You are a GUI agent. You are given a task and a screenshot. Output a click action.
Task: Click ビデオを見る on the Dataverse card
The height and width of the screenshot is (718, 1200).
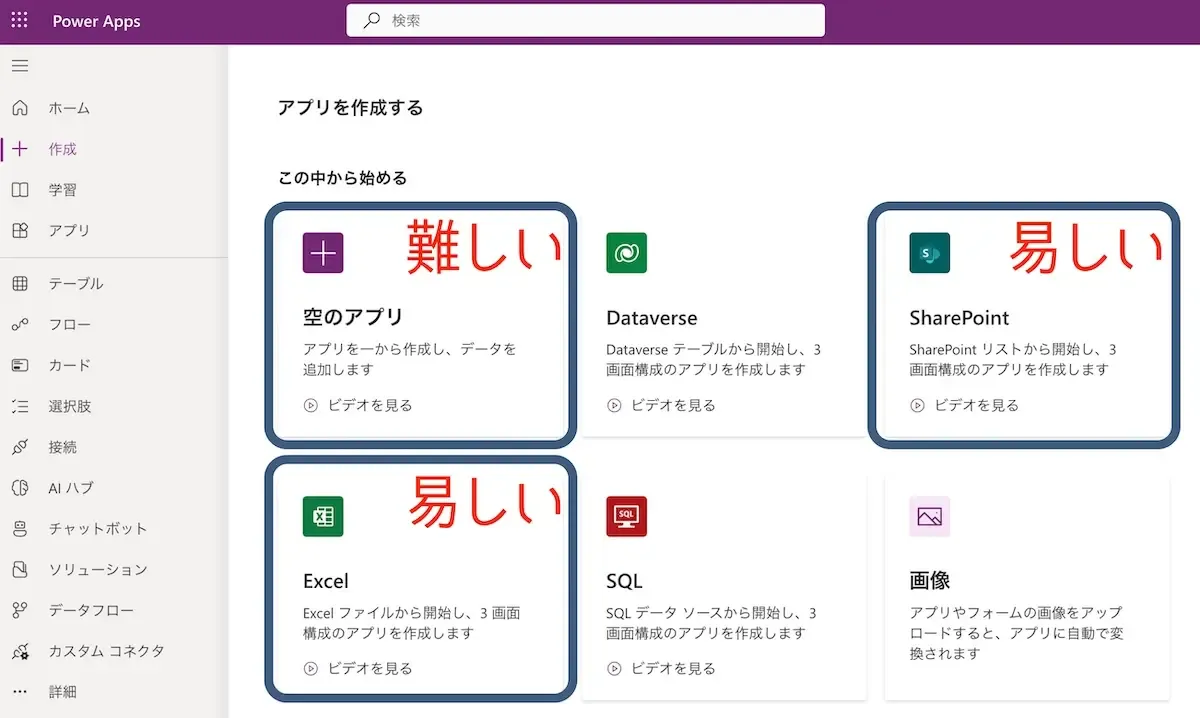pos(674,406)
